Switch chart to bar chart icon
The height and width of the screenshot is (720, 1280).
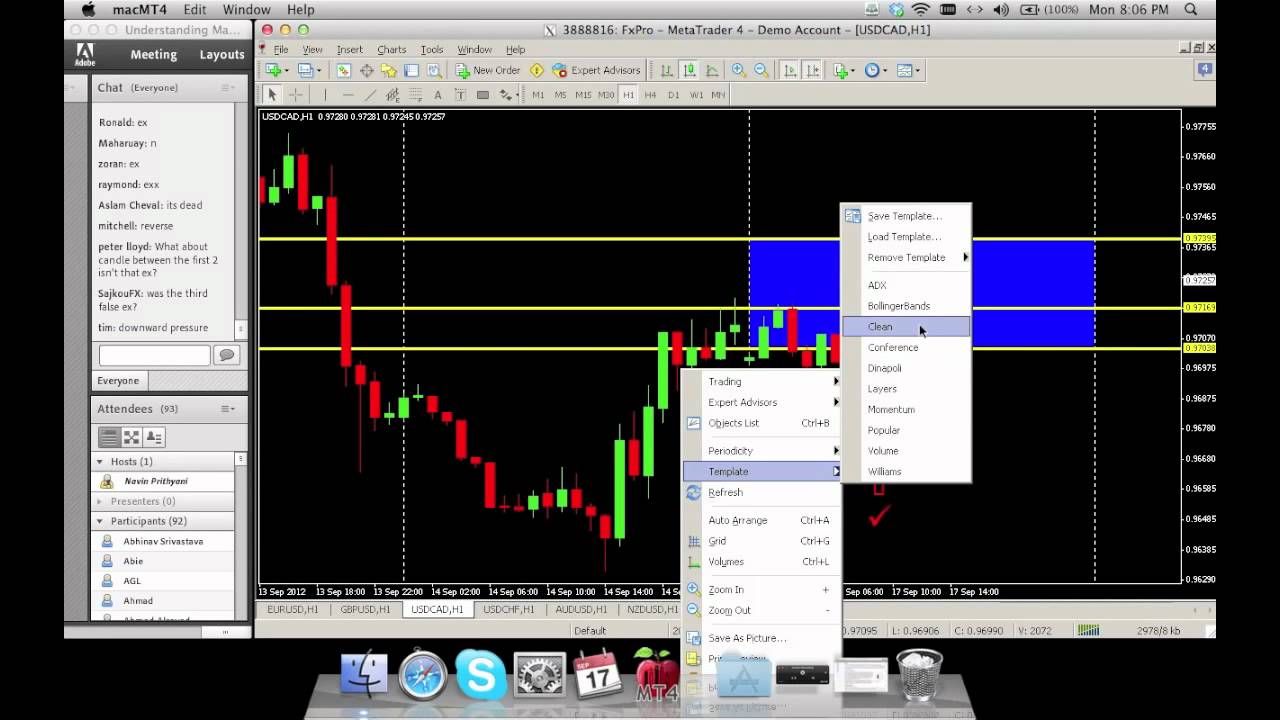click(666, 70)
